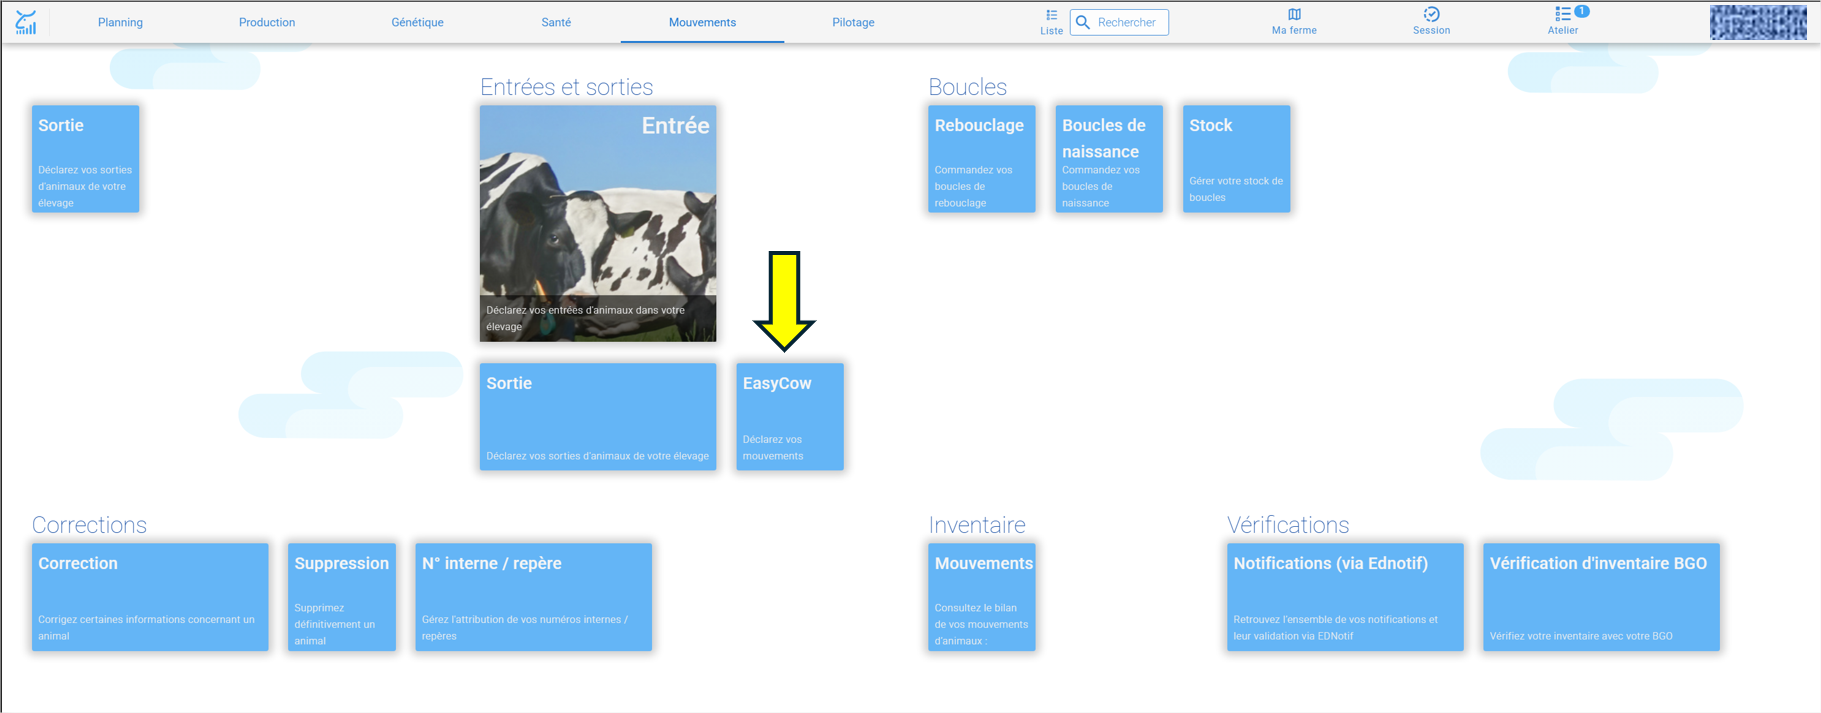Image resolution: width=1821 pixels, height=713 pixels.
Task: Open the Sortie tile under Entrées et sorties
Action: [598, 417]
